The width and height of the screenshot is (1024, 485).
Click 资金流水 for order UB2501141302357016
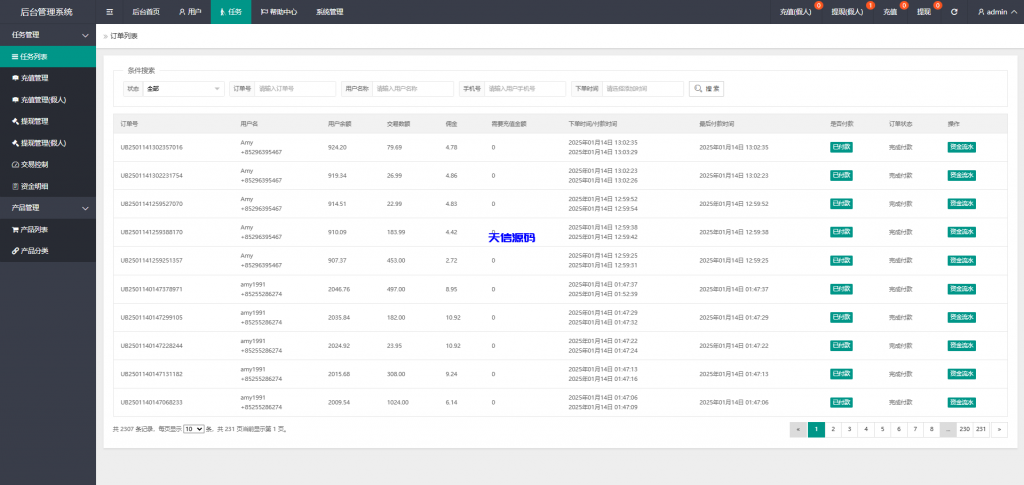pyautogui.click(x=961, y=148)
